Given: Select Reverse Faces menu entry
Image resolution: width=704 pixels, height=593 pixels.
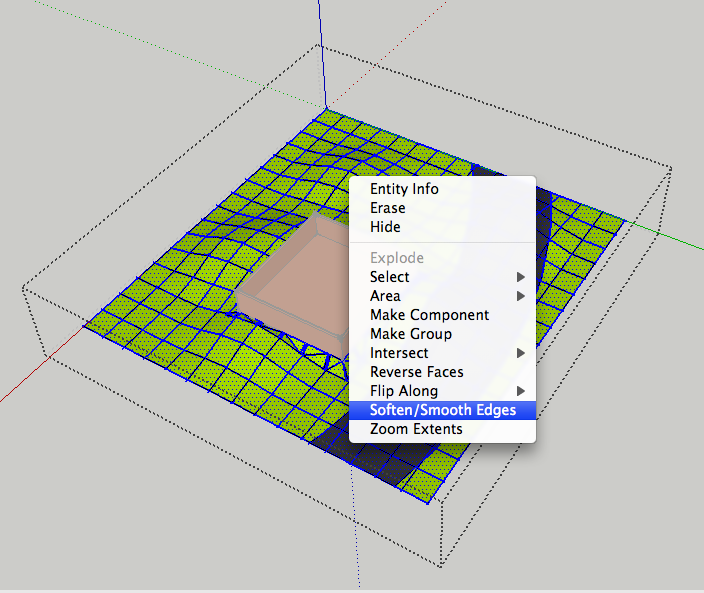Looking at the screenshot, I should click(x=417, y=372).
